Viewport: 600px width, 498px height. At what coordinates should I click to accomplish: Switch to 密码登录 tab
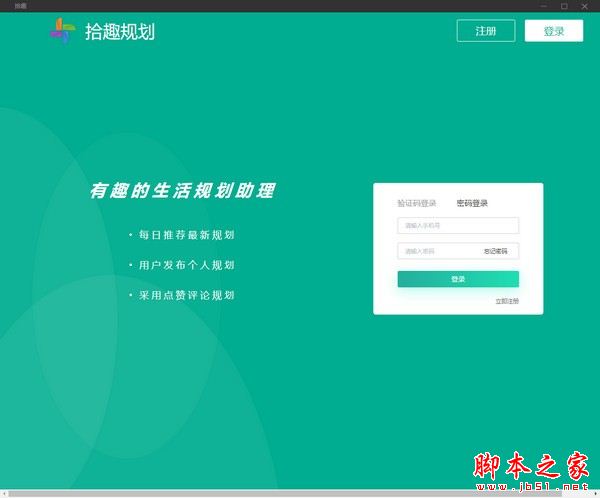(472, 203)
